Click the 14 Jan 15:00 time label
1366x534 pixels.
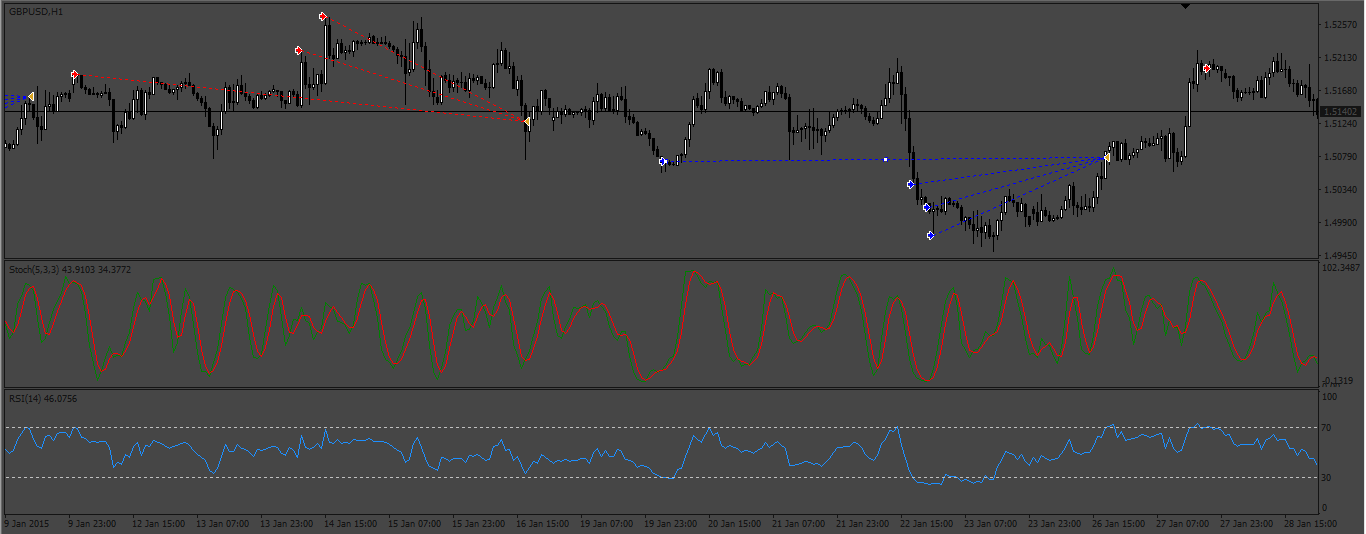tap(351, 523)
